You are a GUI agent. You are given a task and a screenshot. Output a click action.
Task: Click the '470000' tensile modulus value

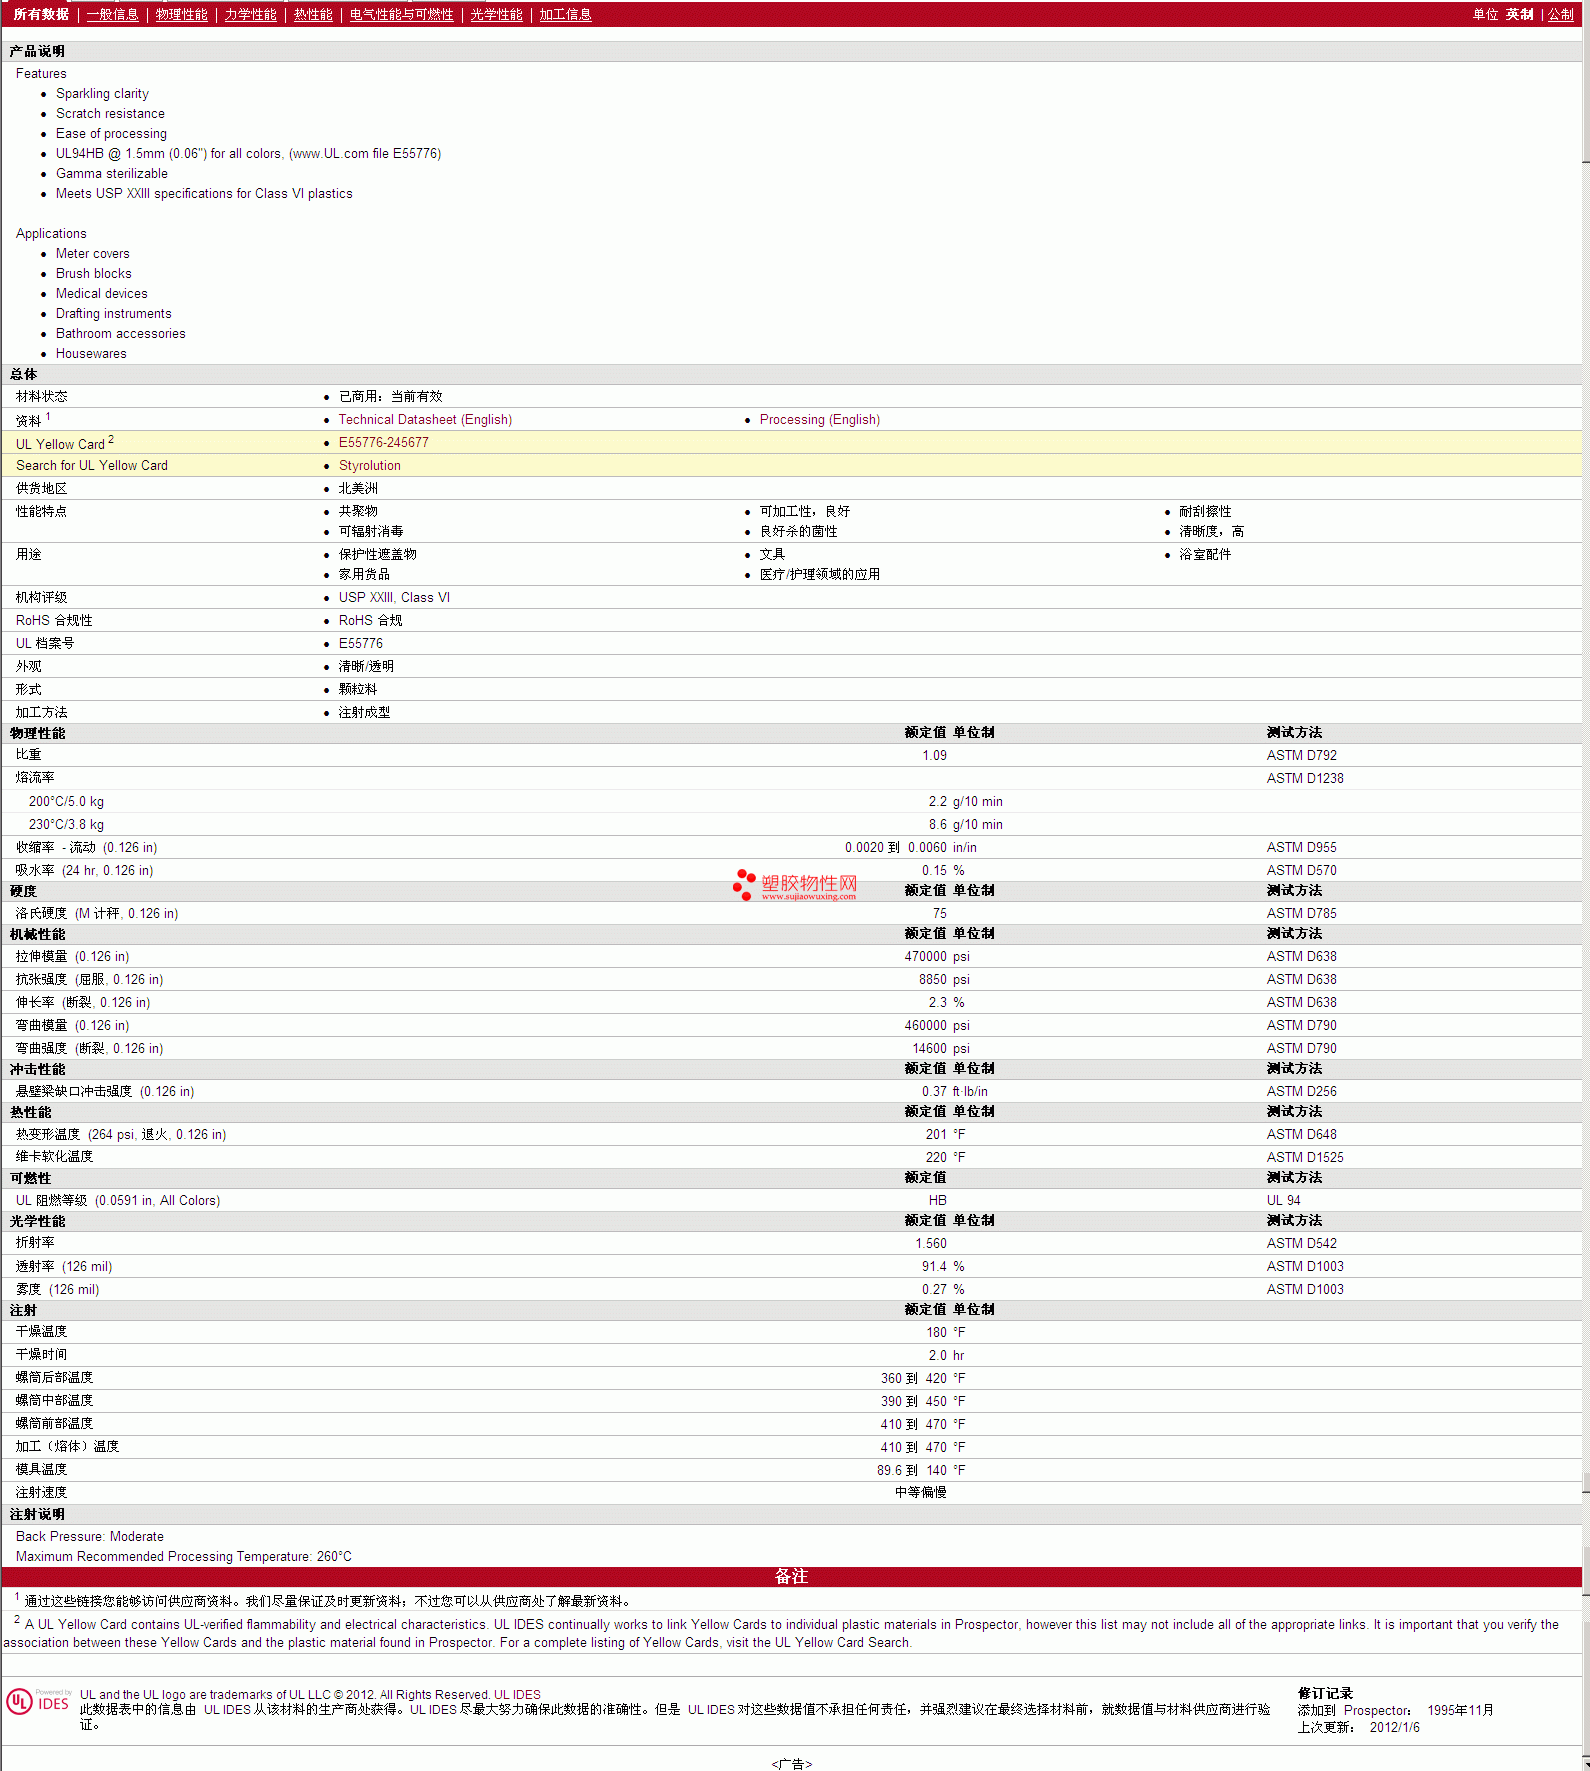(925, 957)
